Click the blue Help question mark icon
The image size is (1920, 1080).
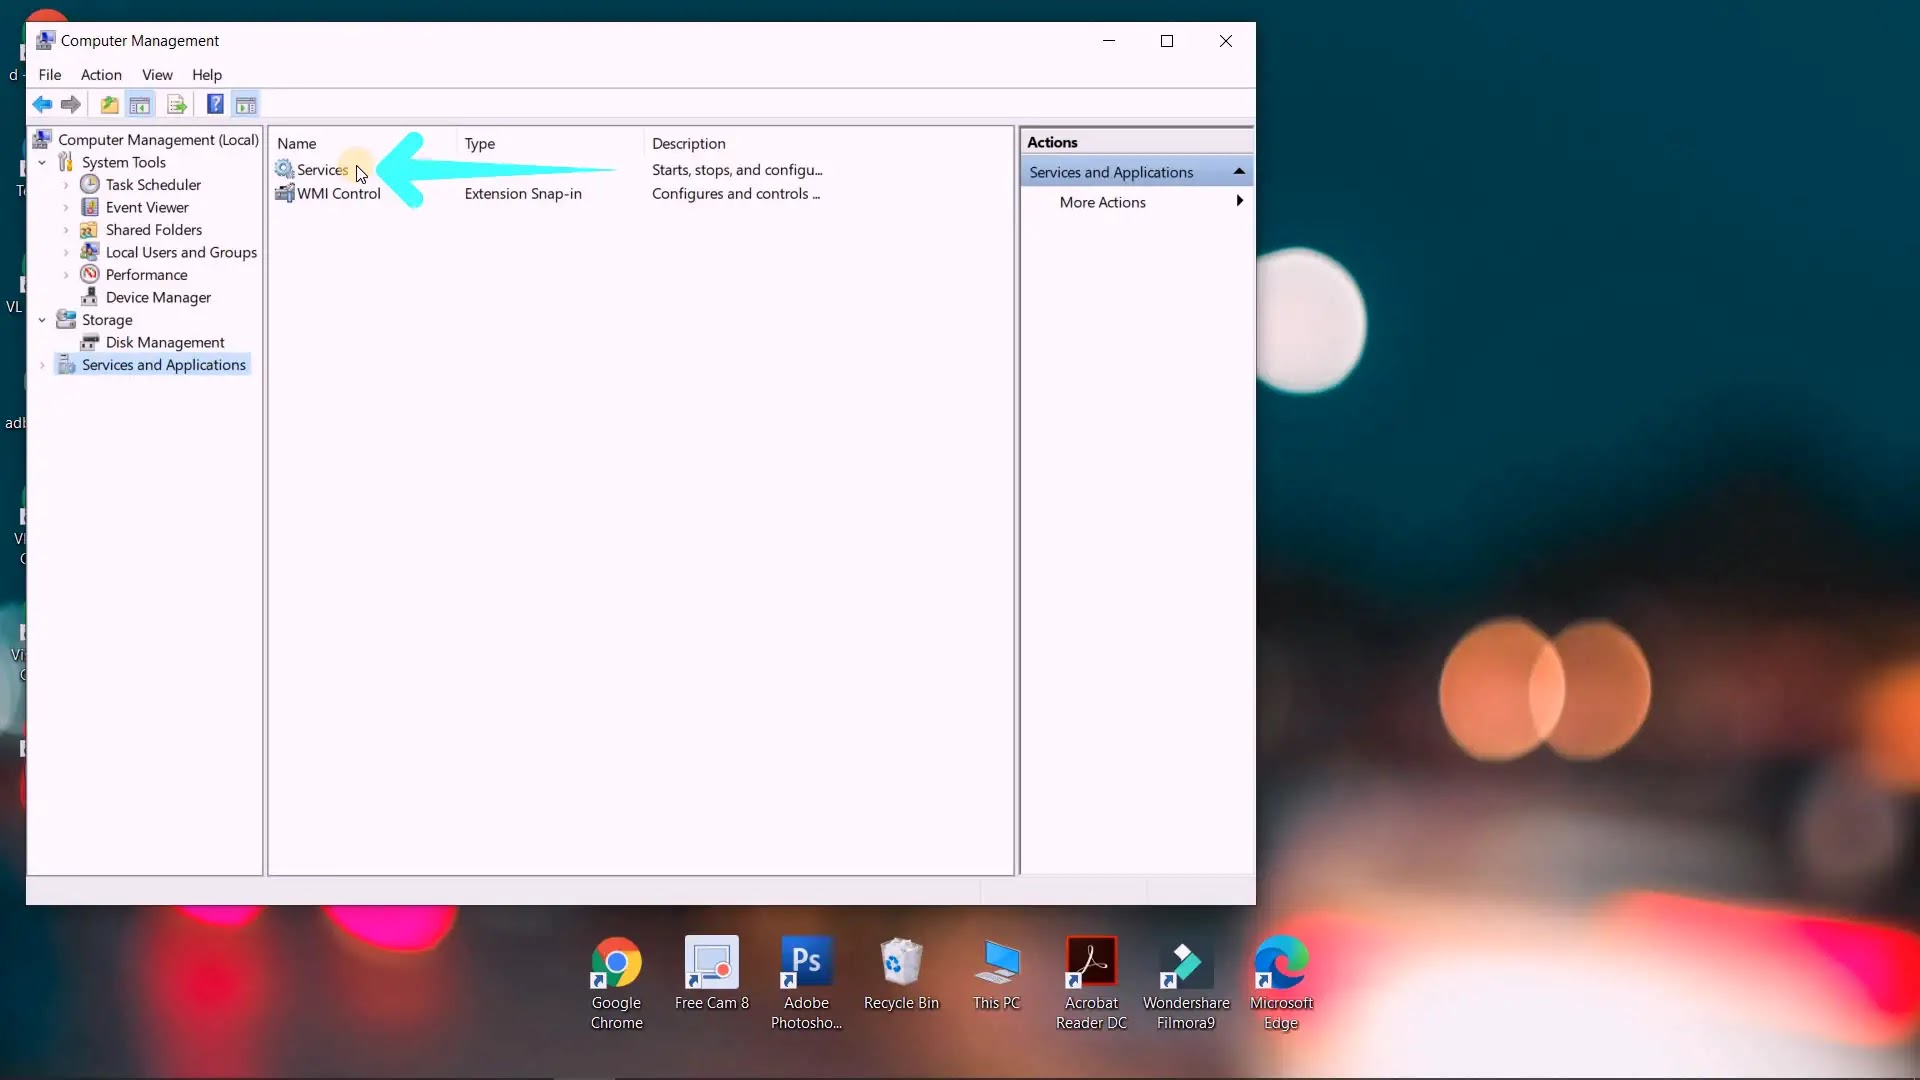(x=214, y=104)
